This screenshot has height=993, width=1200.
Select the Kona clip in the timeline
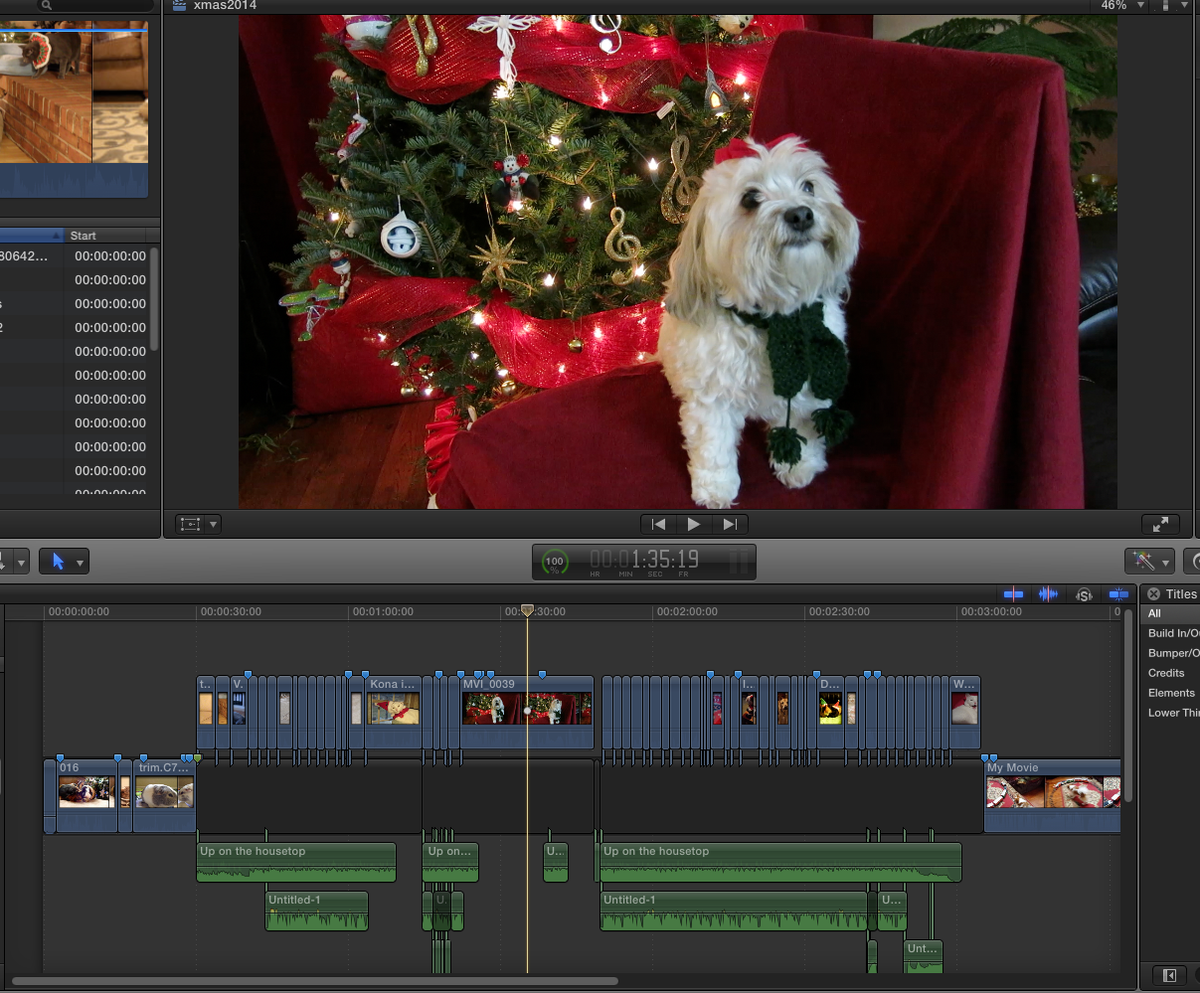coord(393,711)
